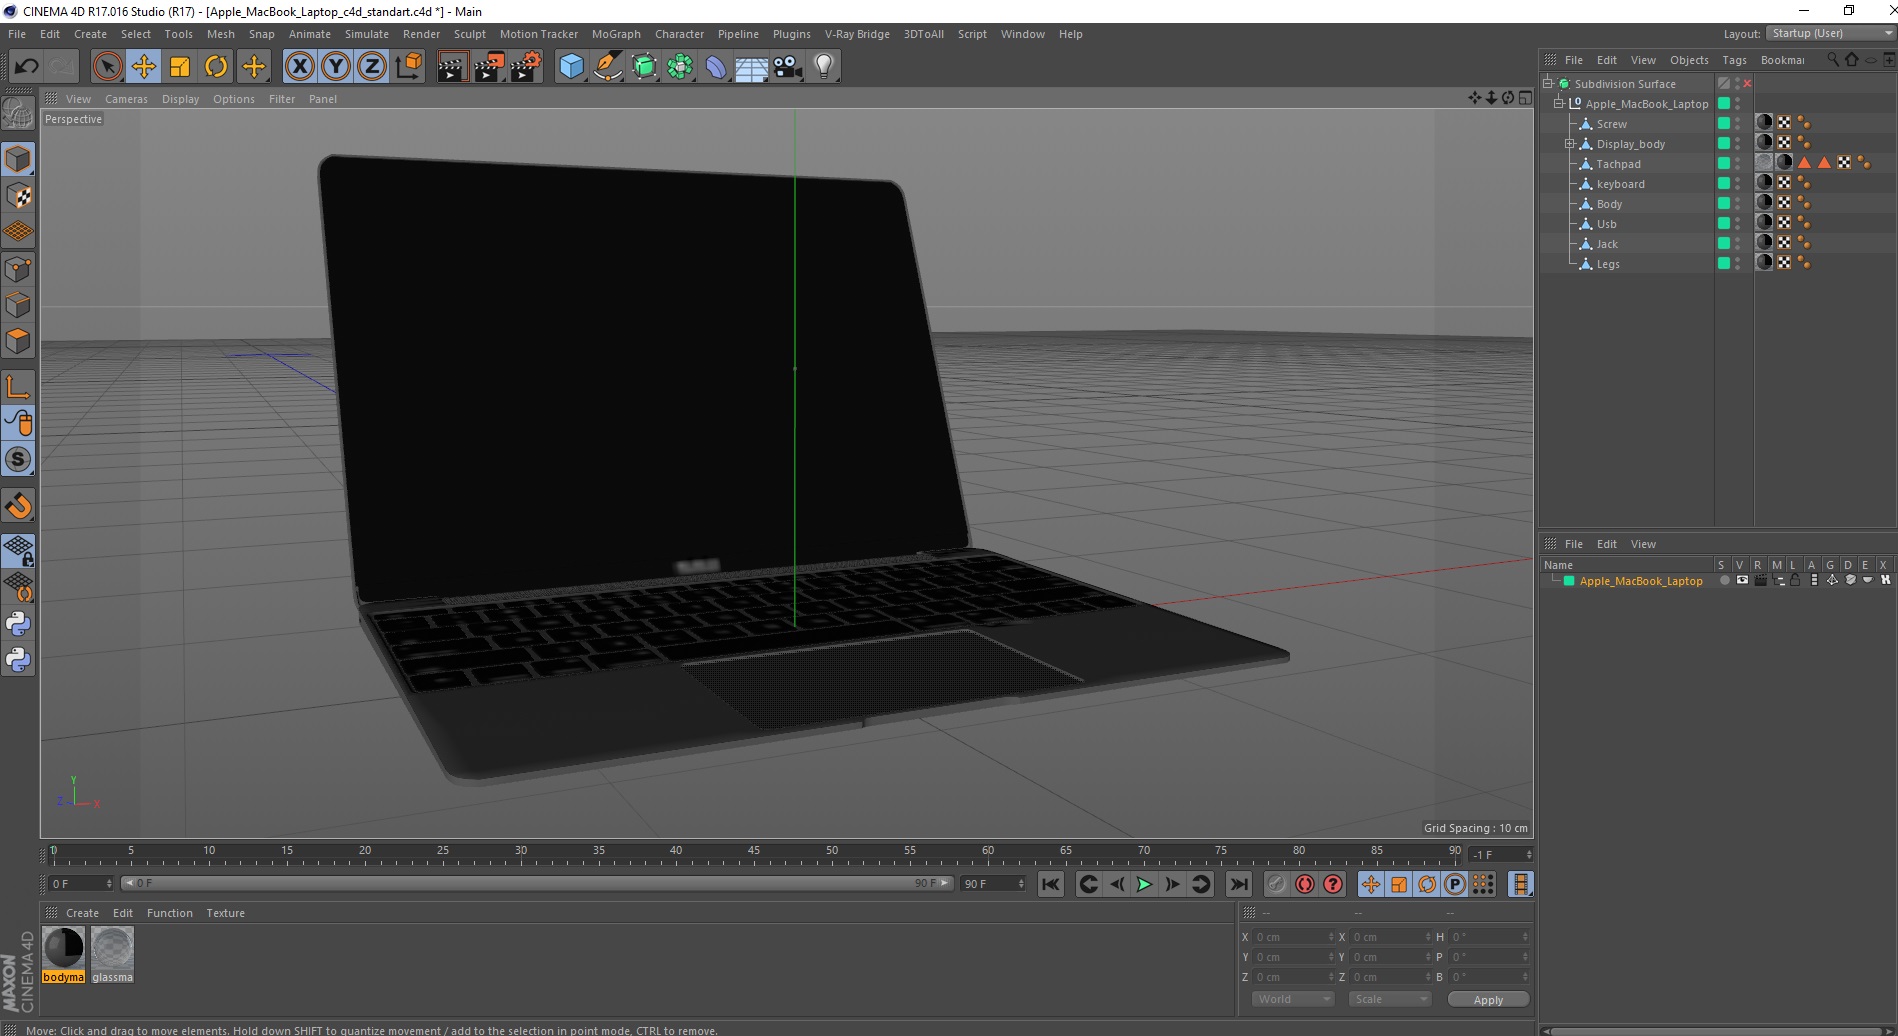Viewport: 1898px width, 1036px height.
Task: Switch to Texture mode checkered cube
Action: (x=18, y=196)
